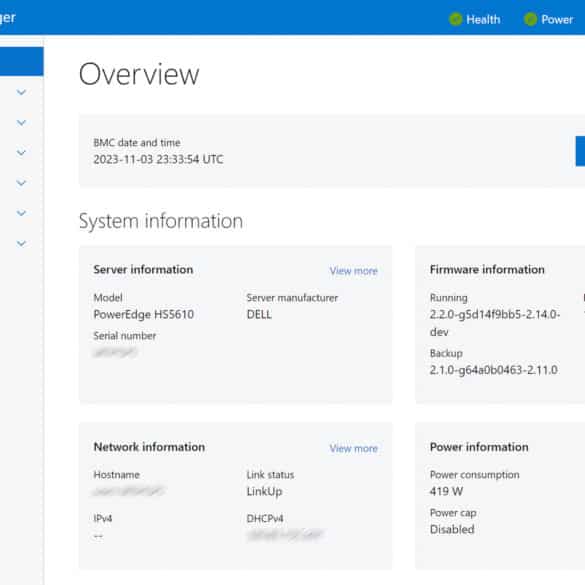Click the 'Power information' card title

click(479, 447)
